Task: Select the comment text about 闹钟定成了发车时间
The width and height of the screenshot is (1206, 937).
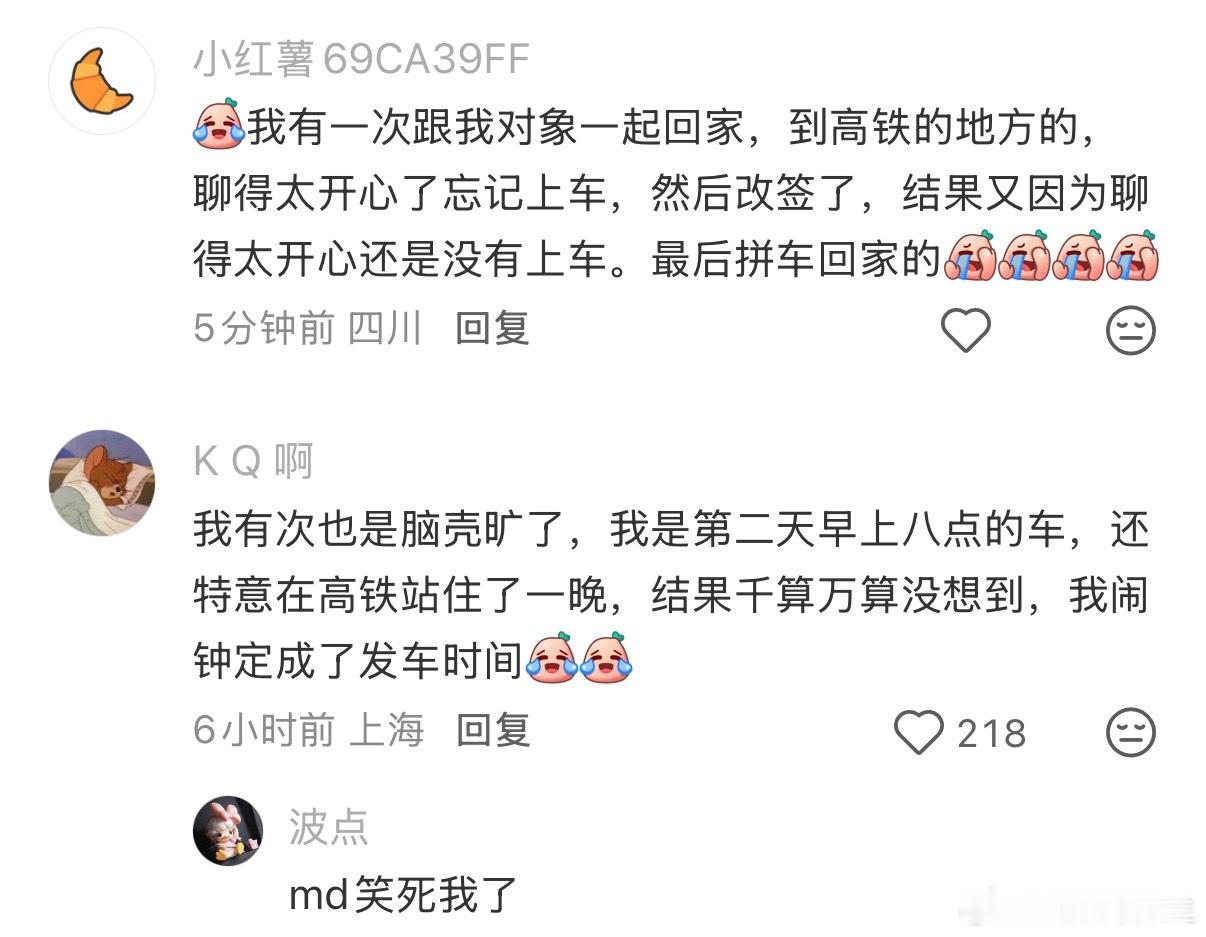Action: (x=670, y=596)
